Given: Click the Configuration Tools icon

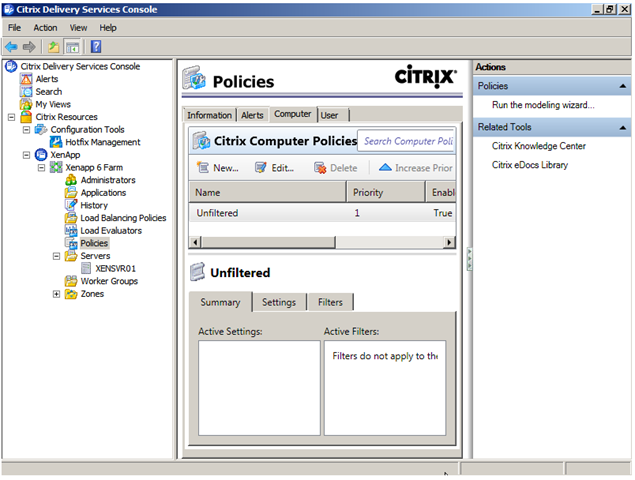Looking at the screenshot, I should click(41, 130).
